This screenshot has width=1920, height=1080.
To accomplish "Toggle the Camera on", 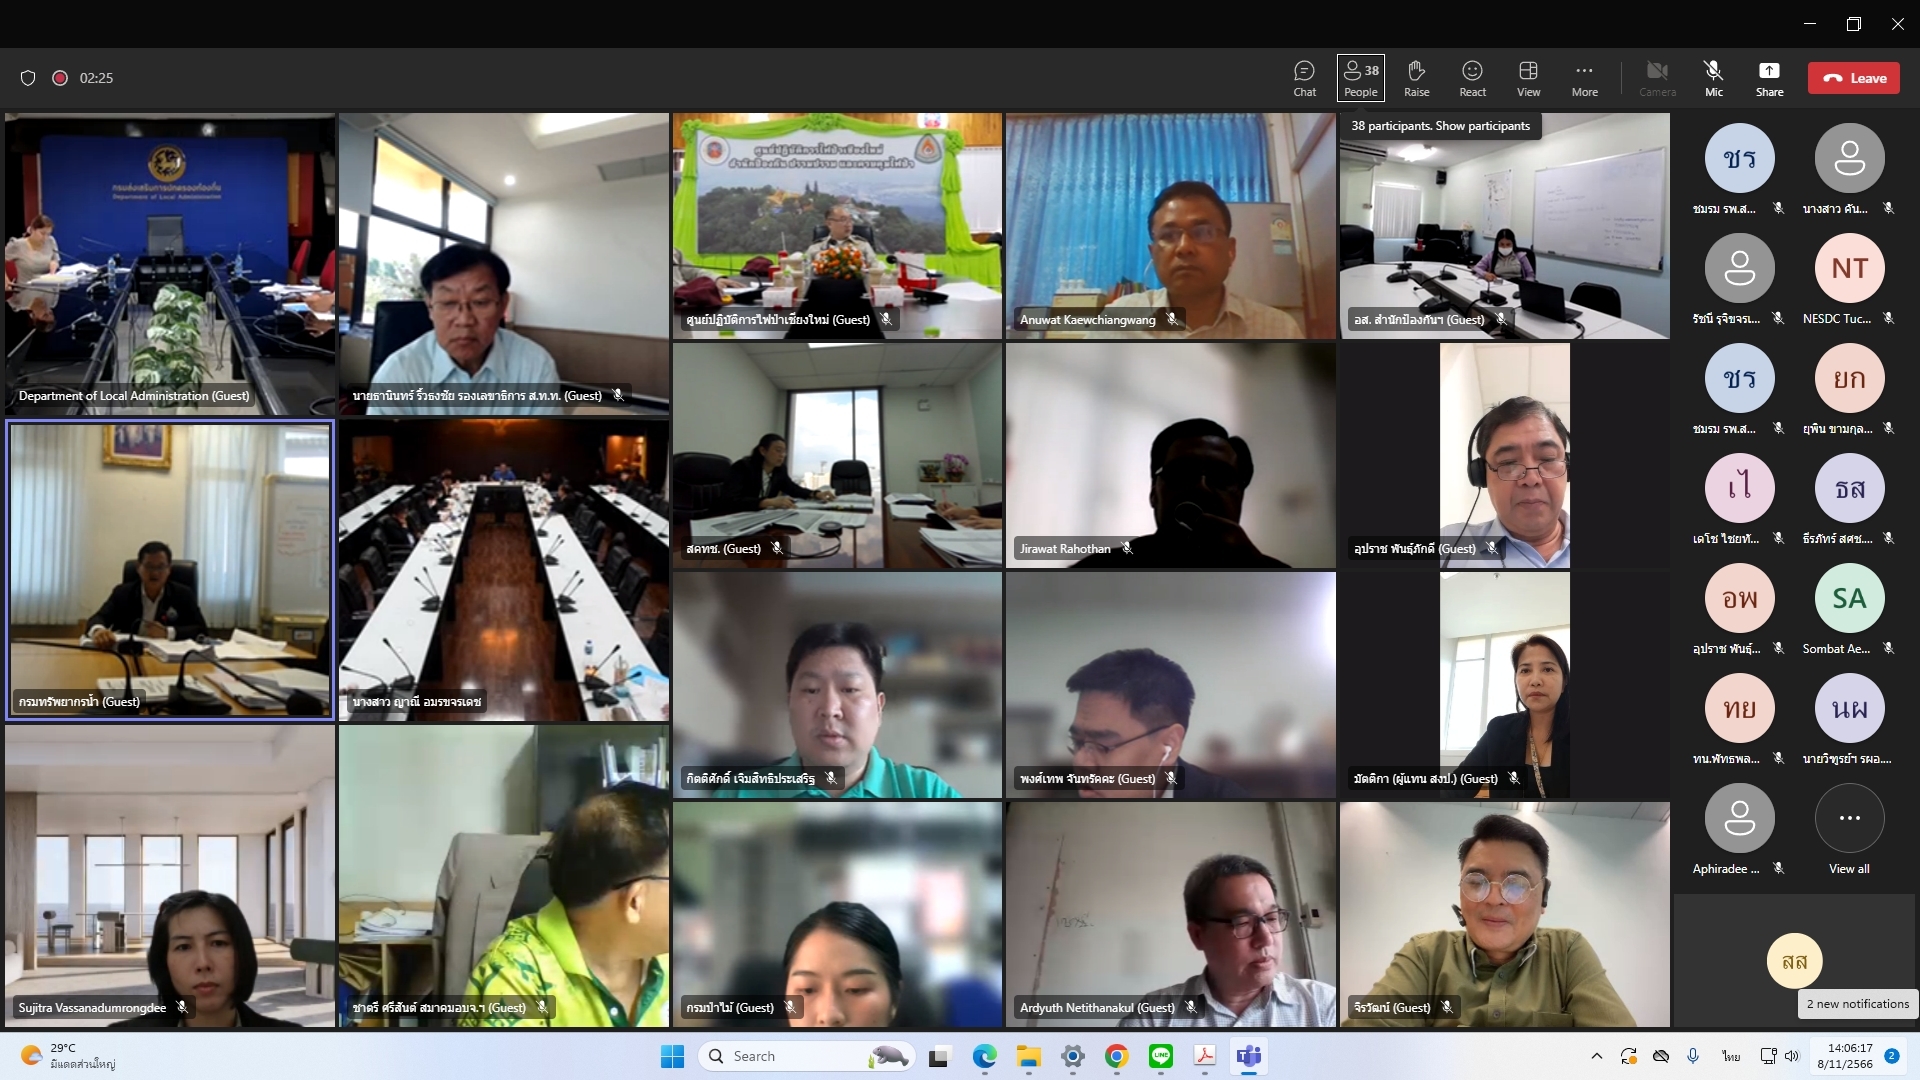I will point(1657,78).
